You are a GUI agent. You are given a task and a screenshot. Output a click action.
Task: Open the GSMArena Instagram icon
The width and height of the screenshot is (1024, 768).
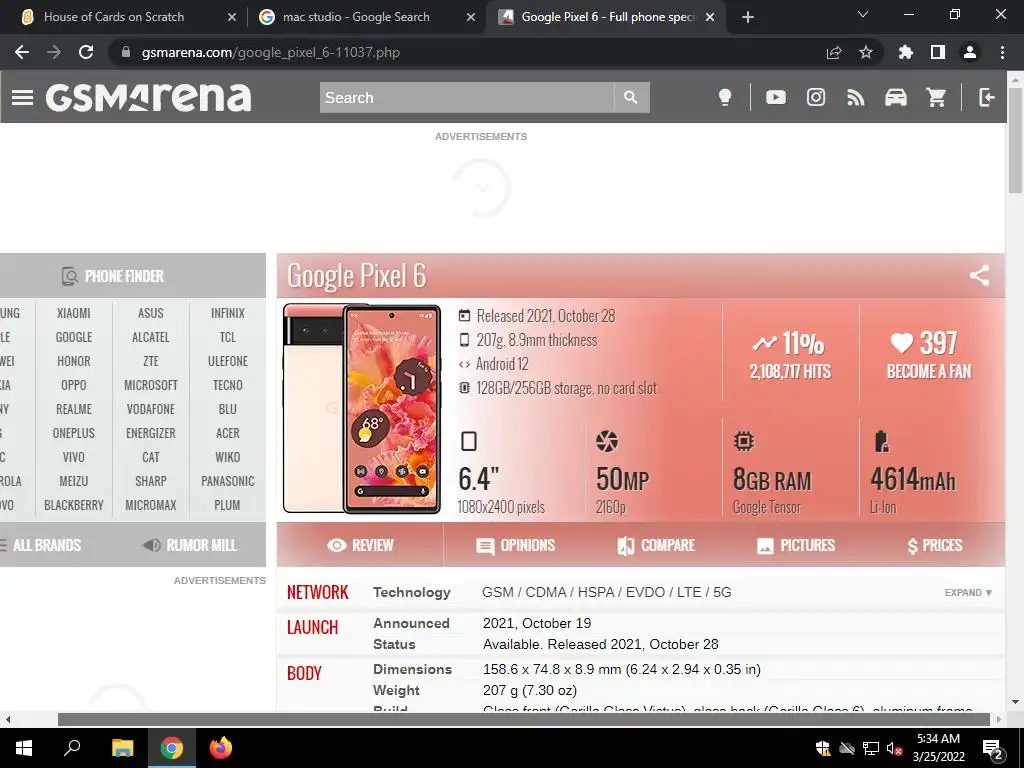[816, 97]
